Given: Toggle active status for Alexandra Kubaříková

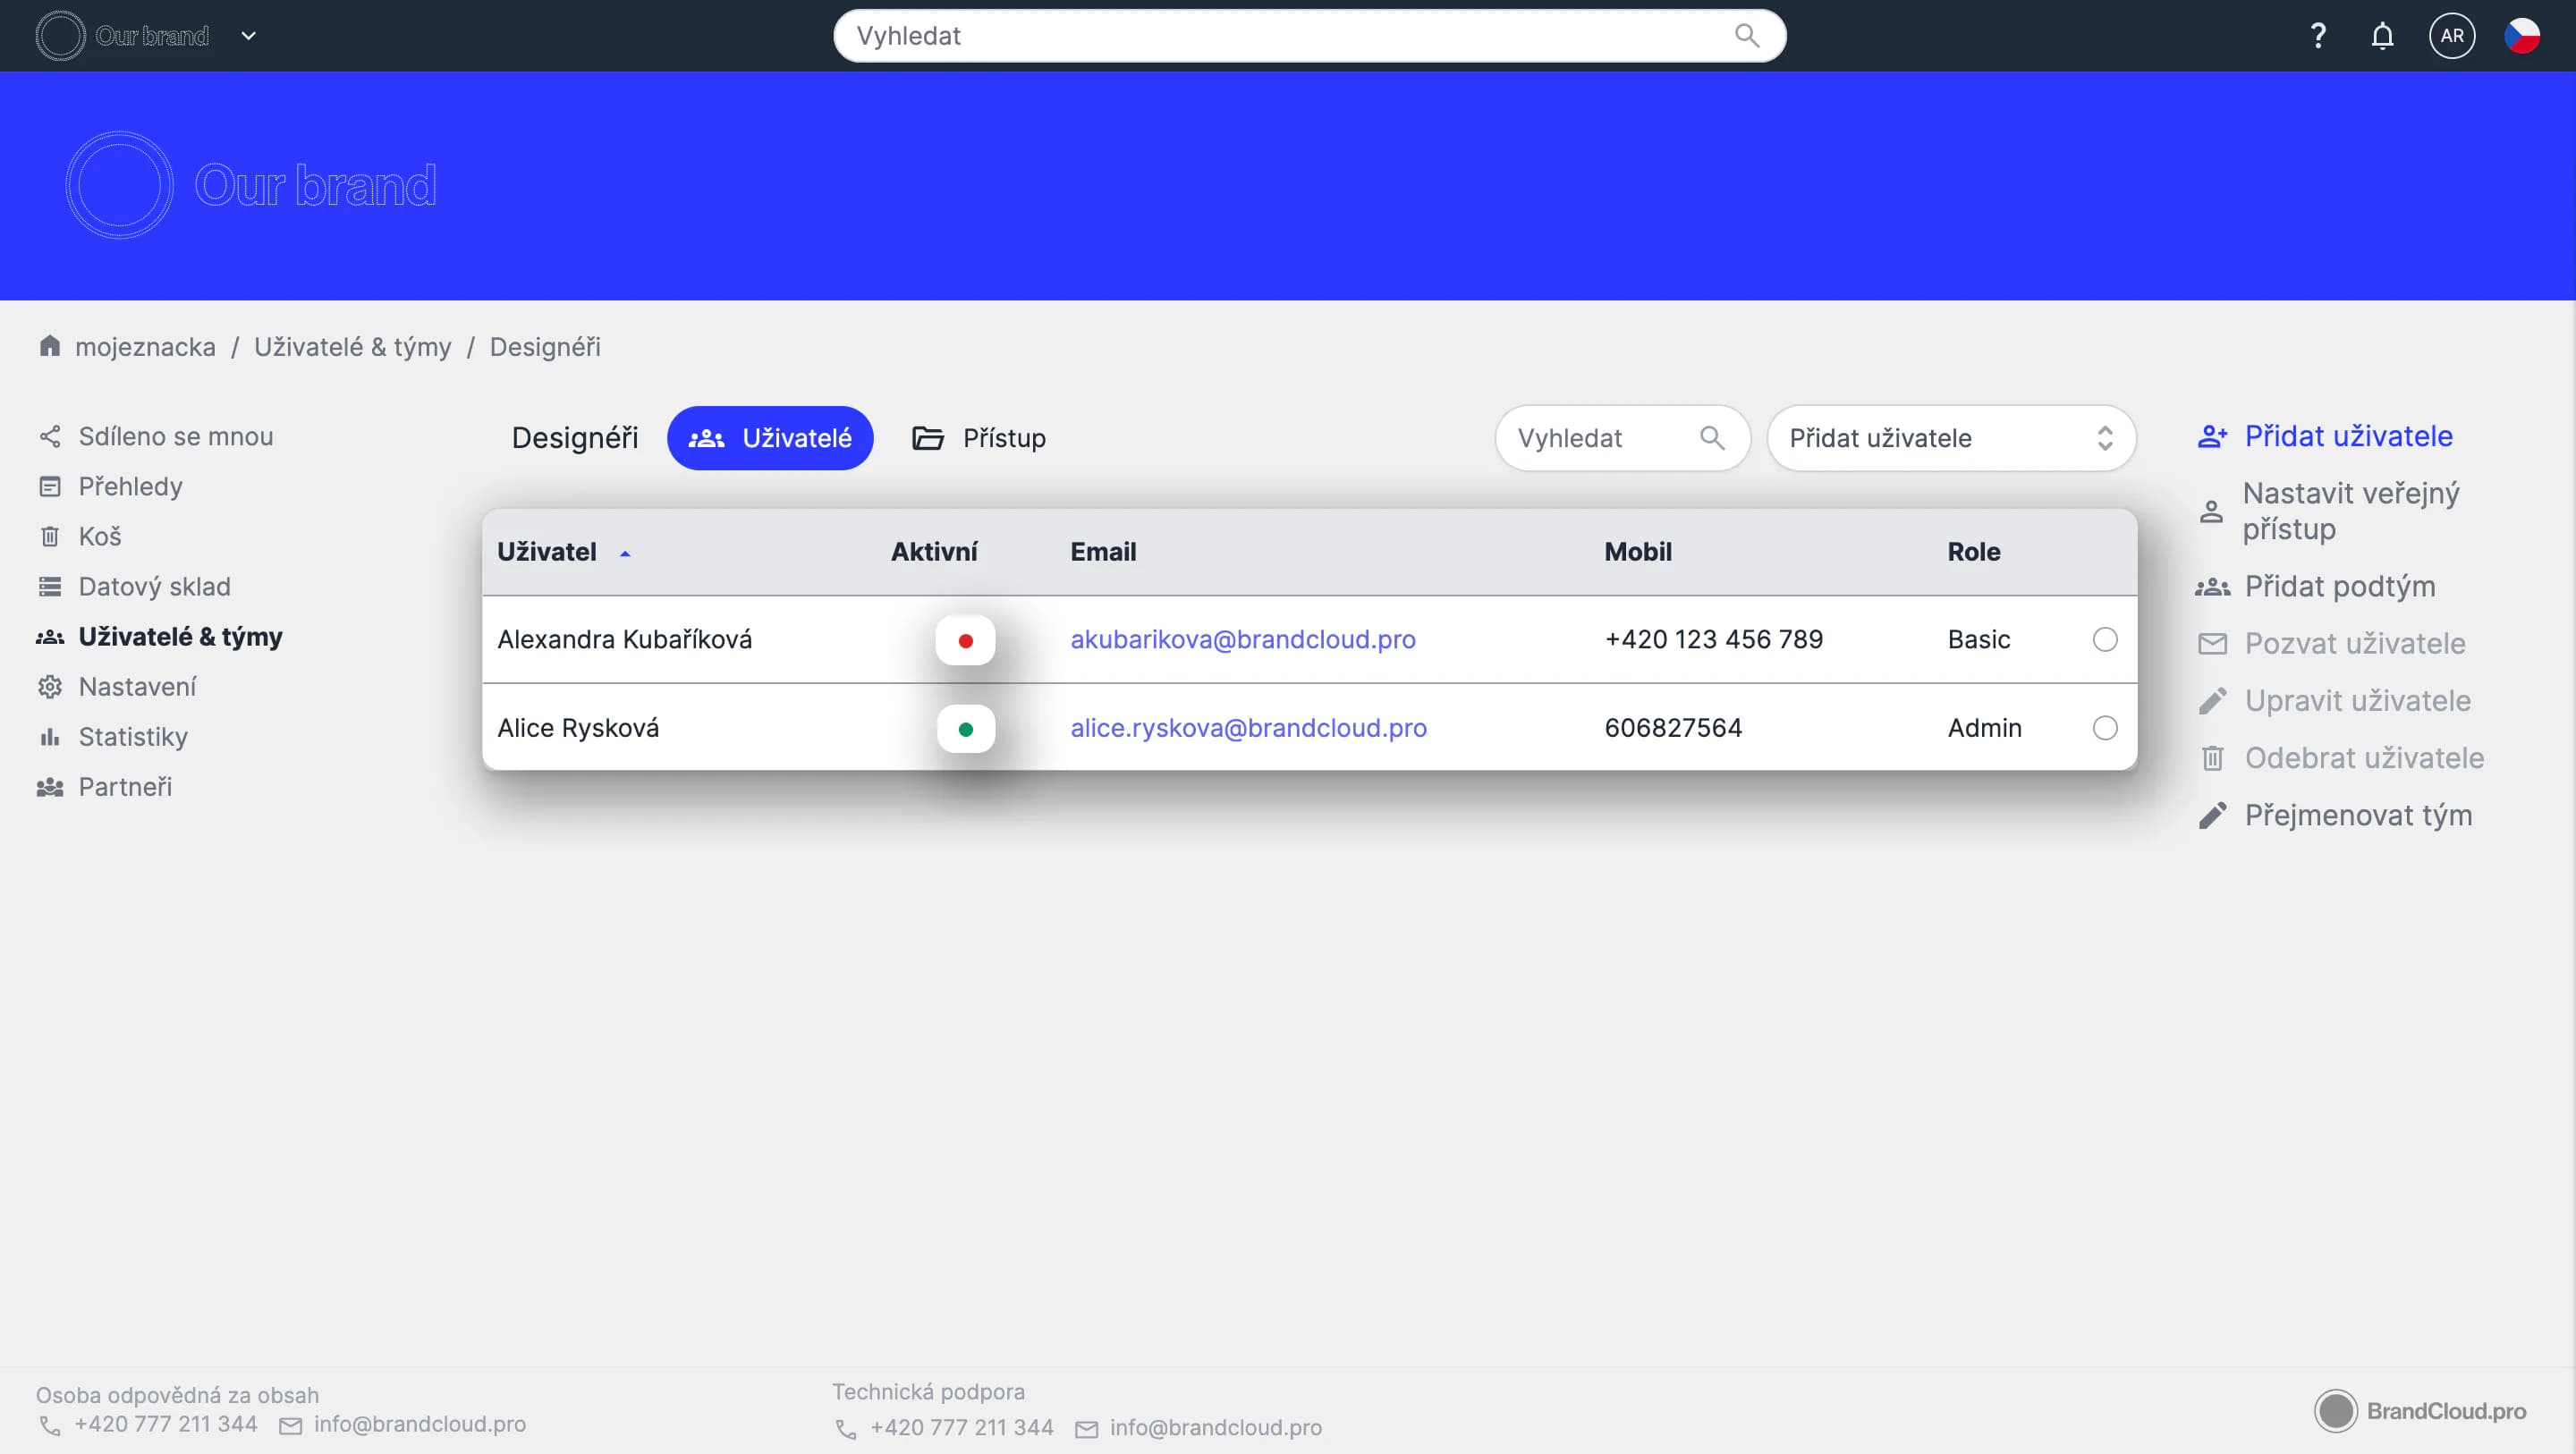Looking at the screenshot, I should 965,641.
